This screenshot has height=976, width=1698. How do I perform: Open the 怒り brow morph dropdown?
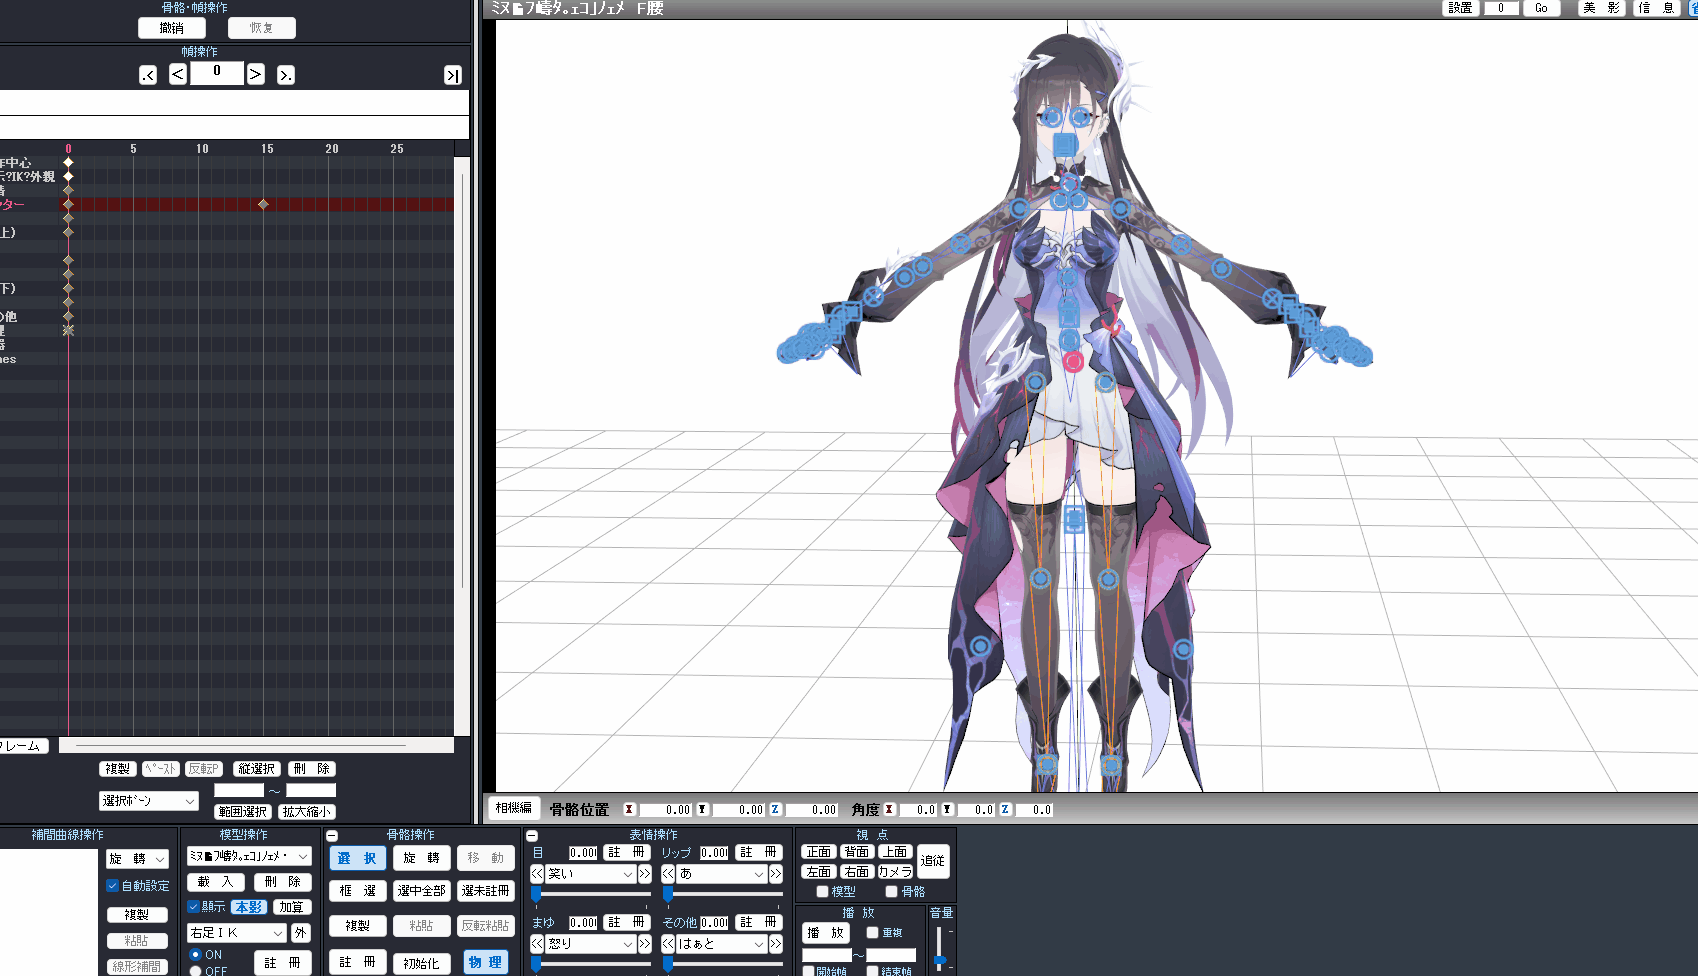[590, 944]
